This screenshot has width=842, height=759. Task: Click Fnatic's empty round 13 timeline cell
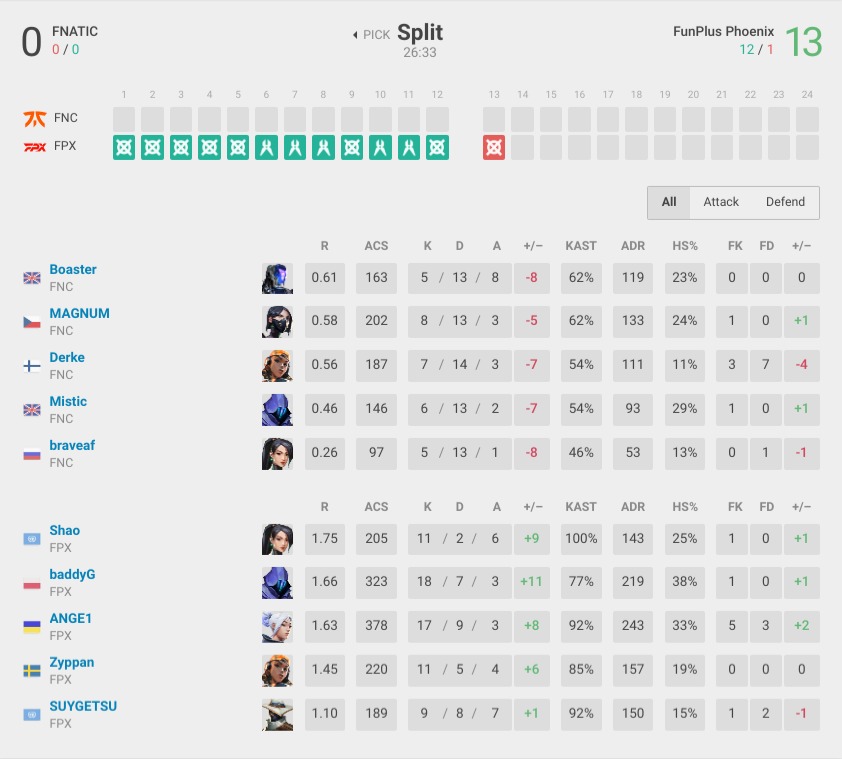(x=494, y=119)
